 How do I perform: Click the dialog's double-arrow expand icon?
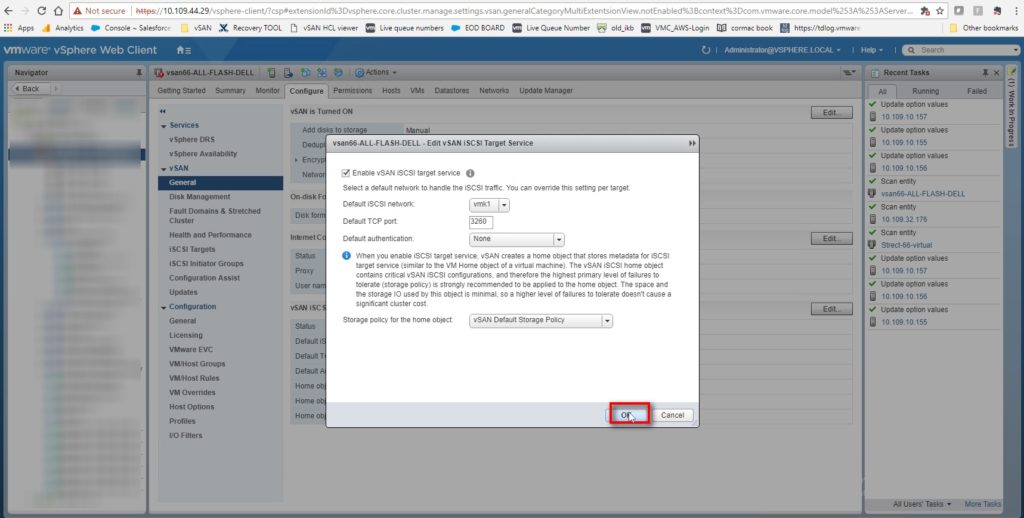coord(691,143)
